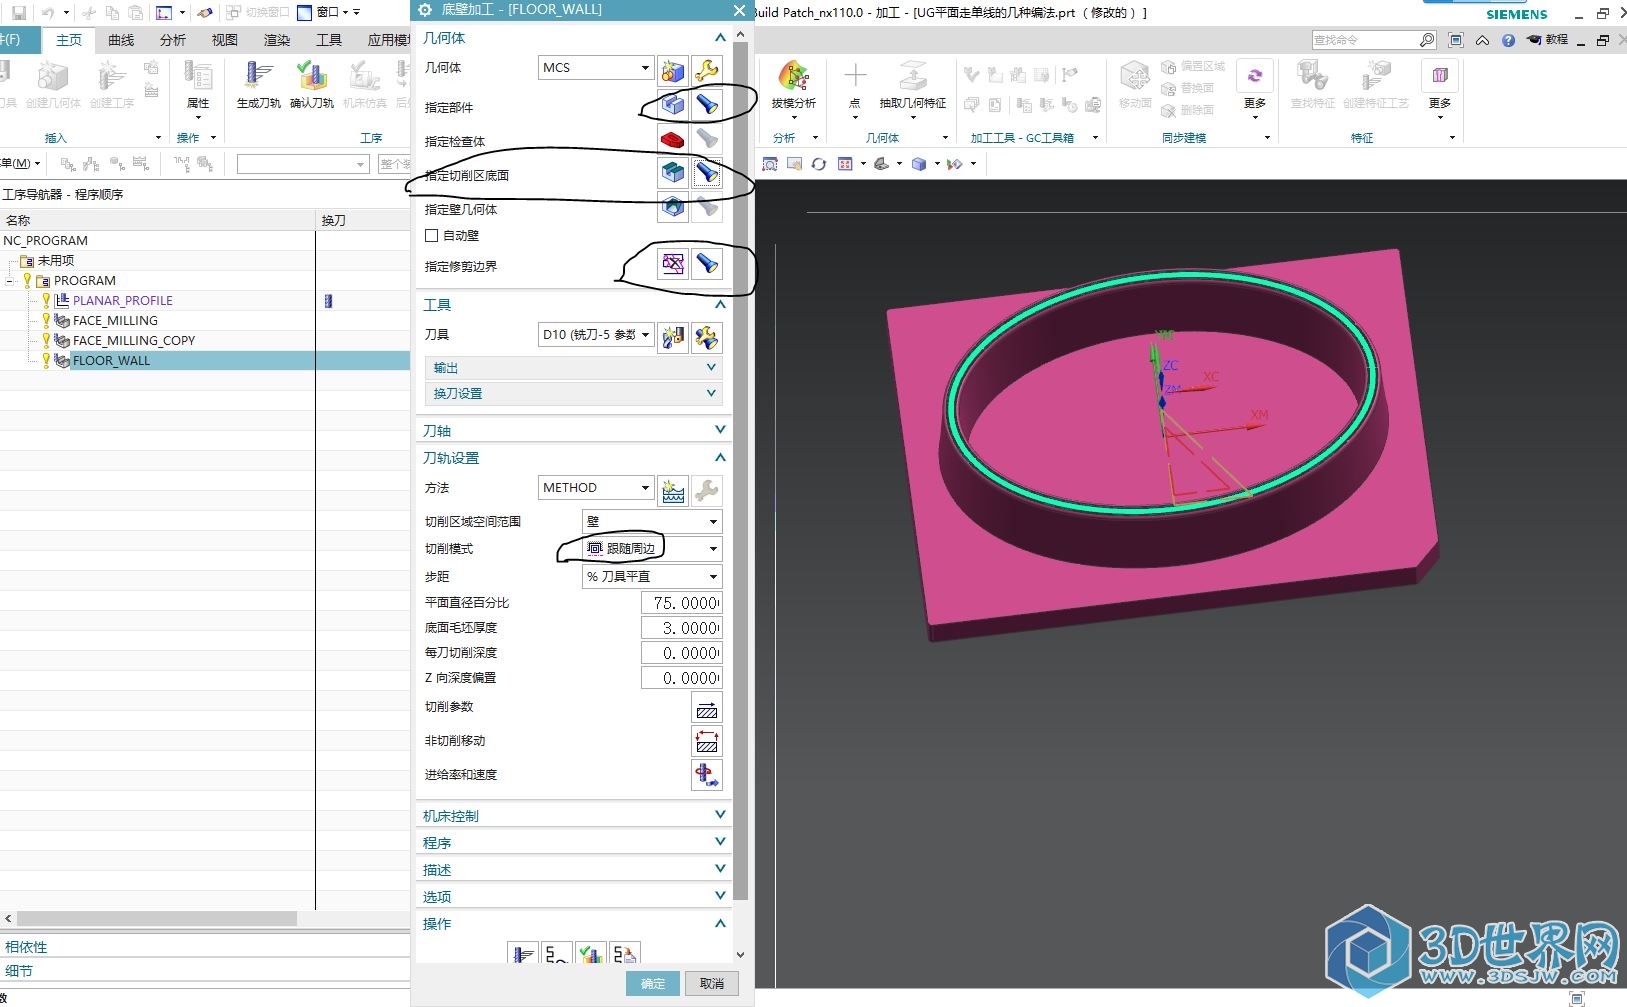Click the 指定修剪边界 trim boundary icon
This screenshot has height=1007, width=1627.
(x=673, y=264)
